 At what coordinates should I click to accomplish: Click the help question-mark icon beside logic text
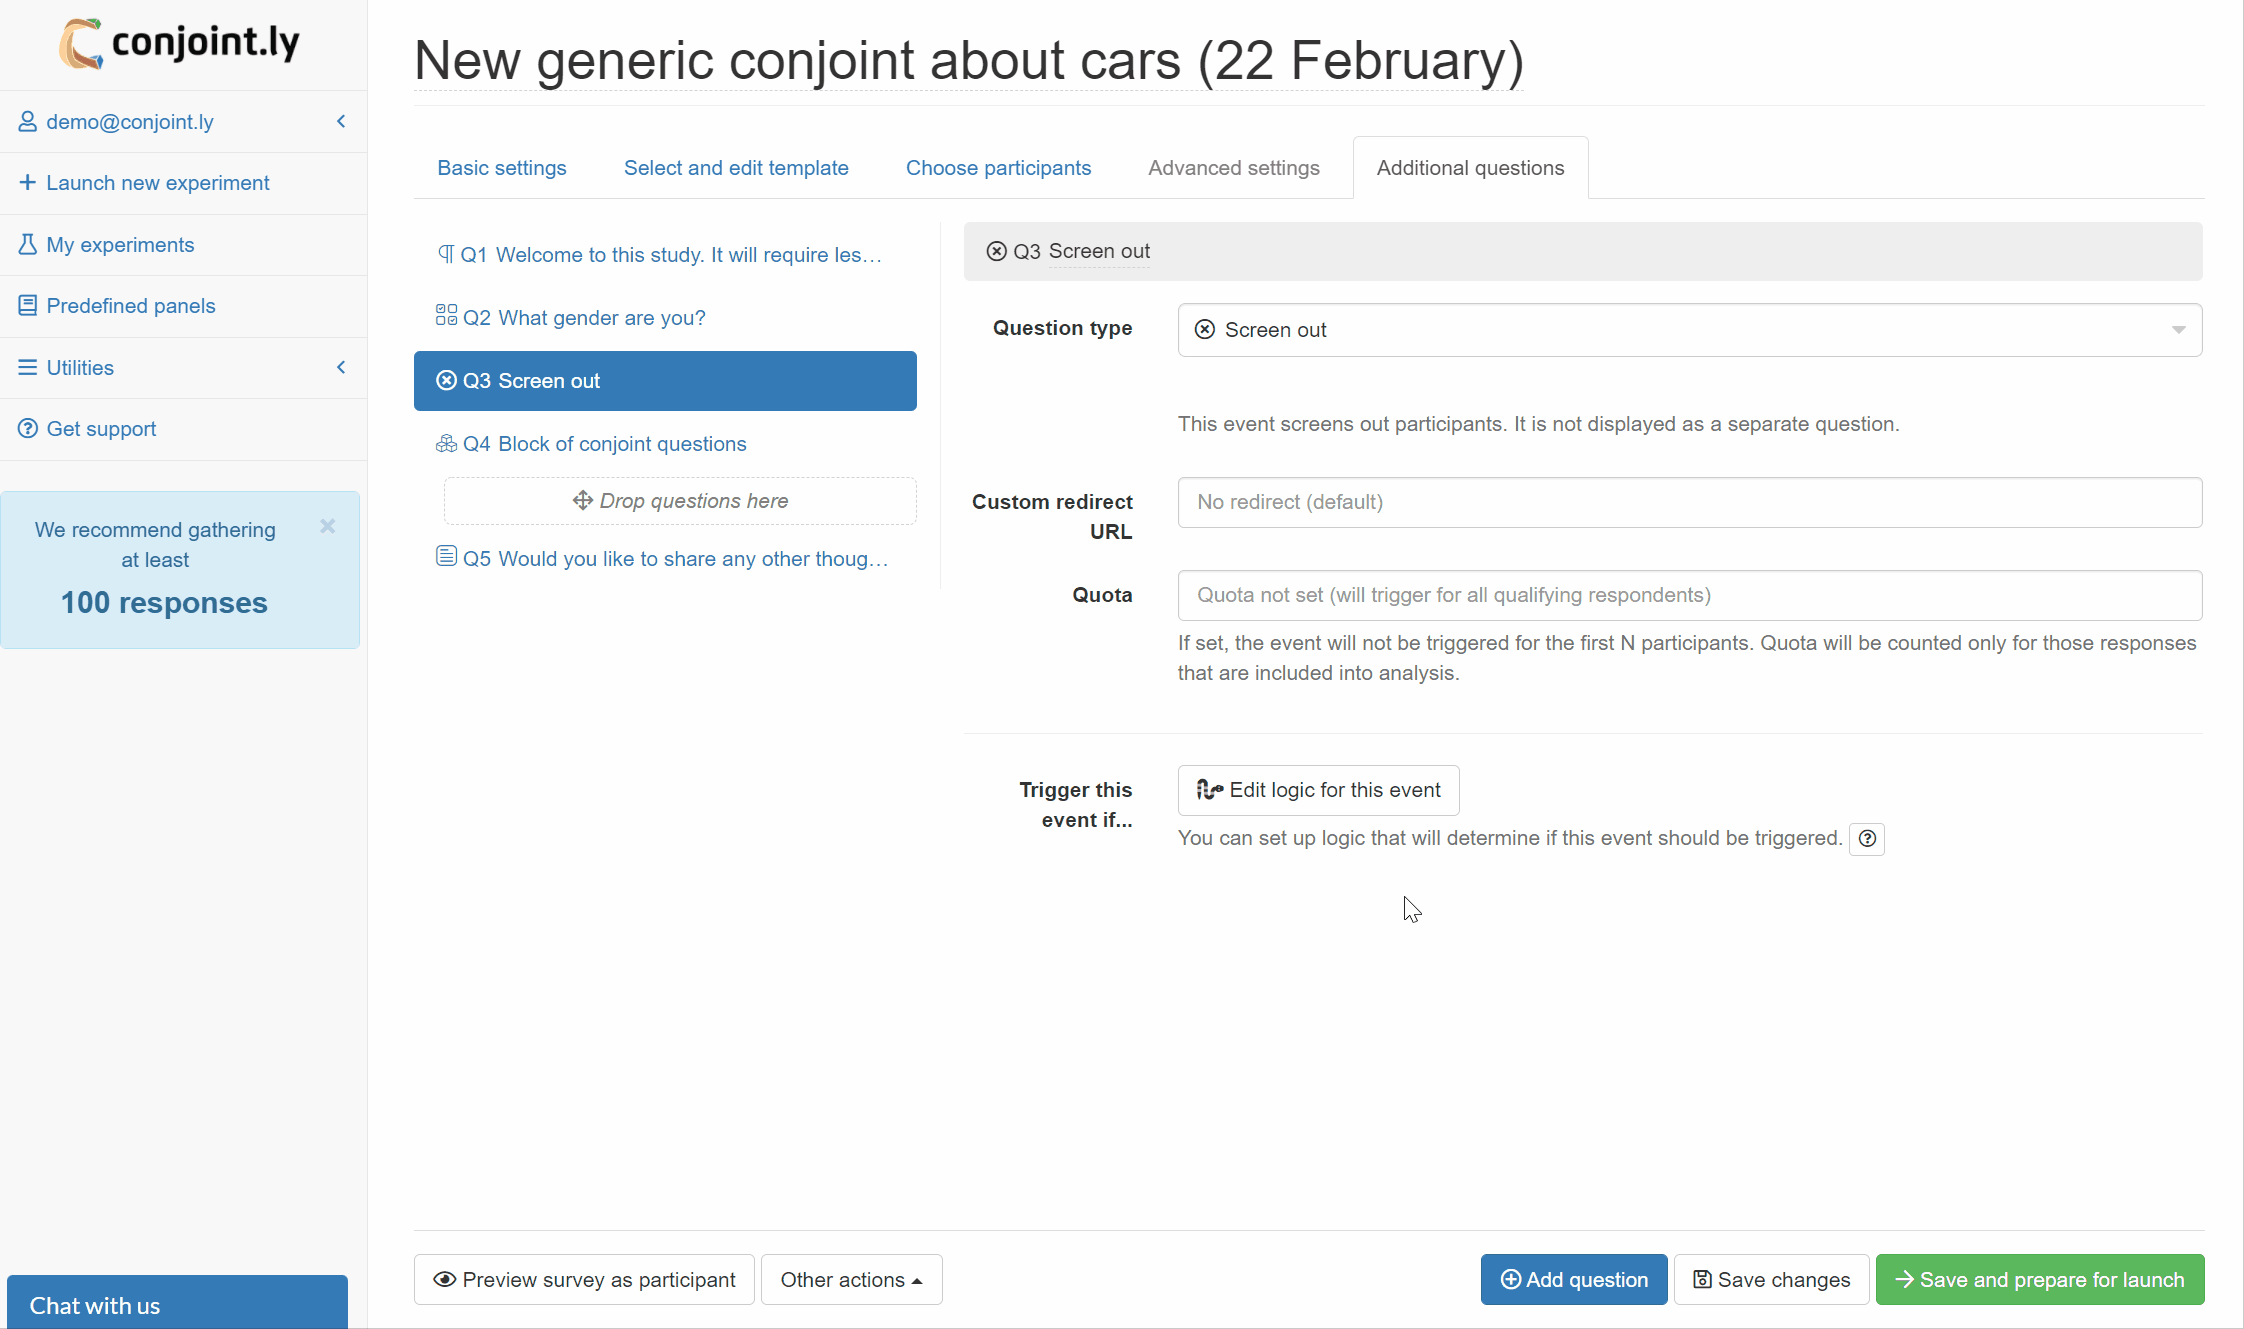click(x=1866, y=839)
